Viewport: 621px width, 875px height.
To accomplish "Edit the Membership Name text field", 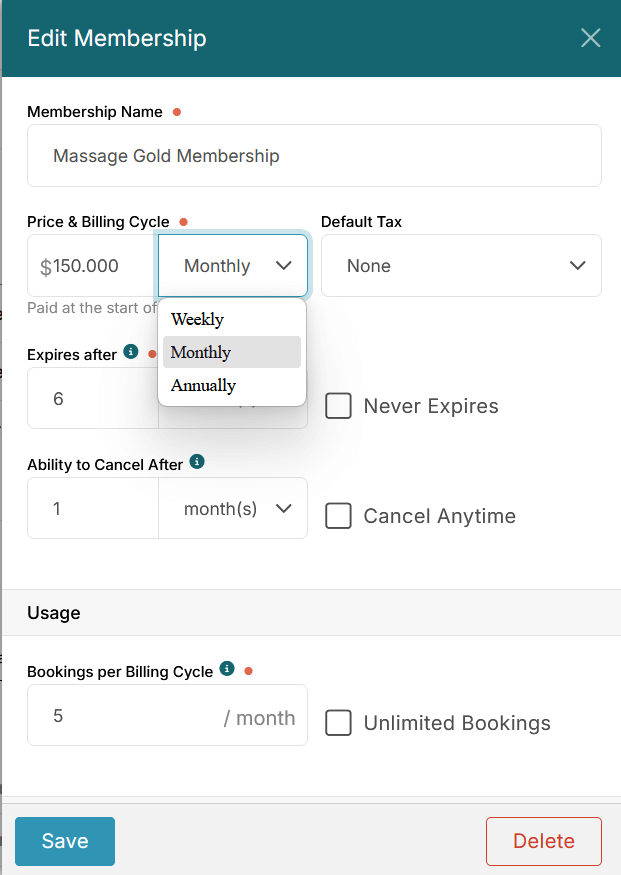I will pos(314,156).
